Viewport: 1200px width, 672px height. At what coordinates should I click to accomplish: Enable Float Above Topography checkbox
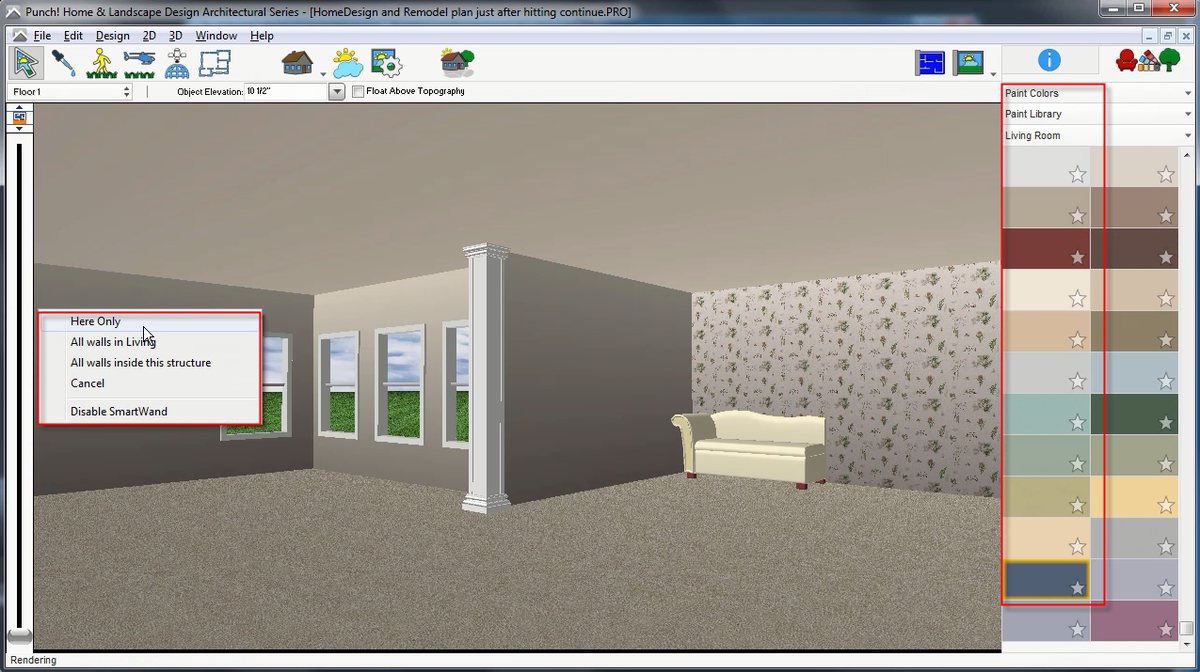click(358, 91)
